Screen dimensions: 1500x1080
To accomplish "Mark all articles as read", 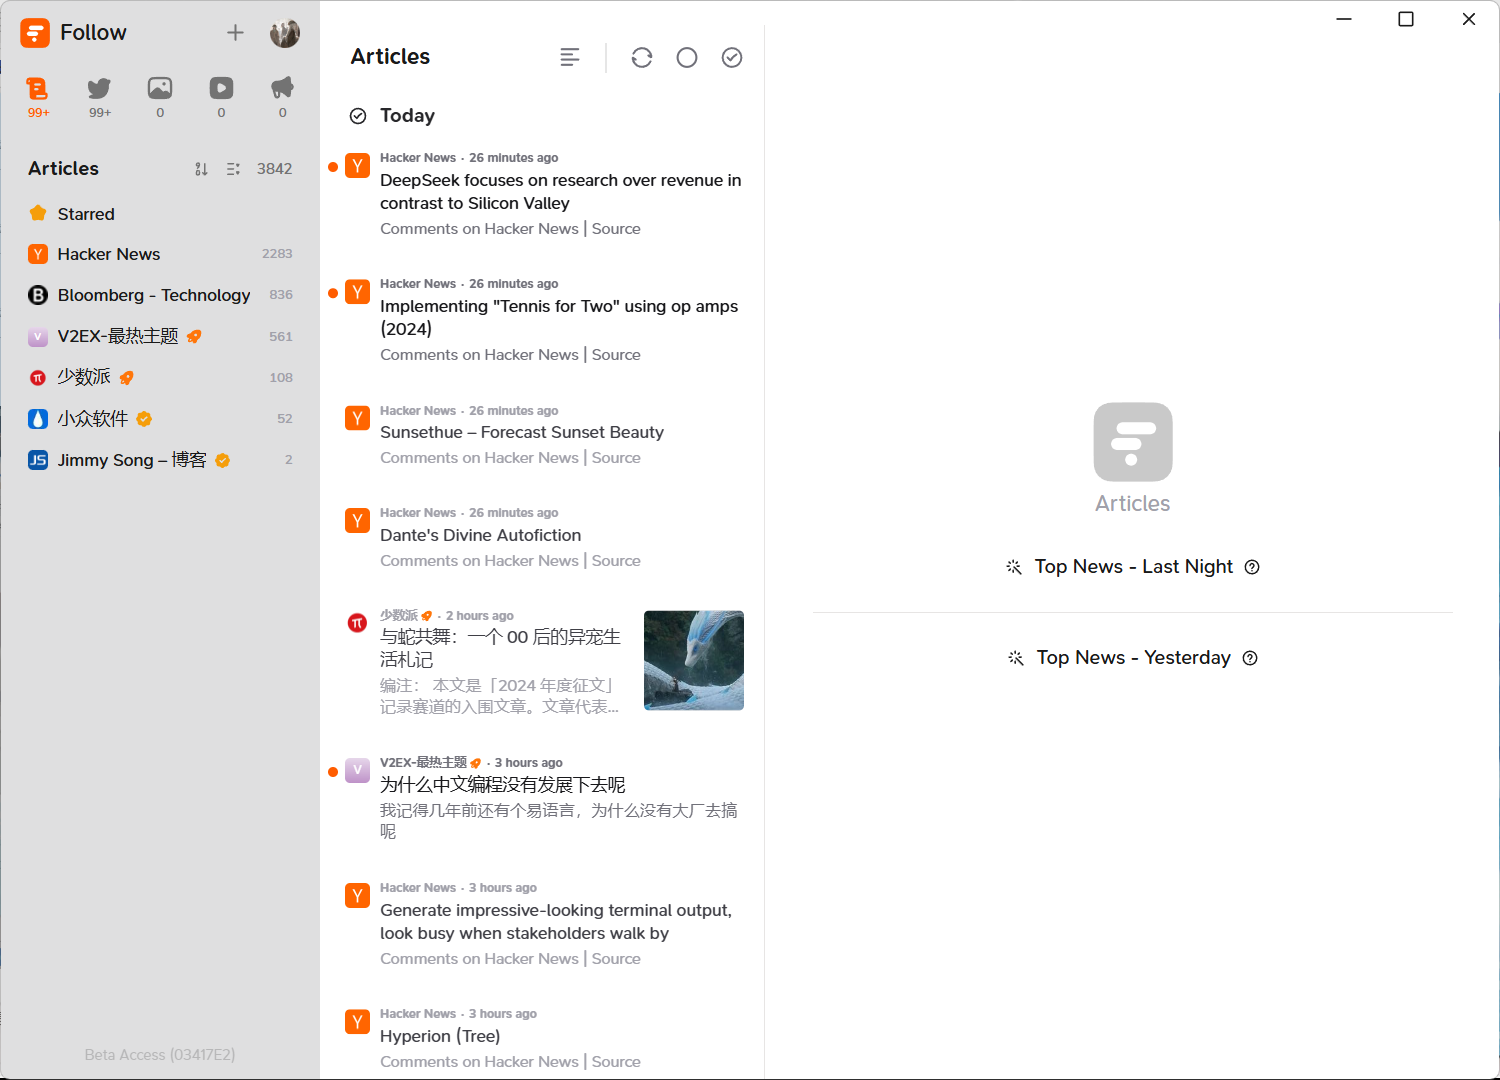I will coord(732,58).
